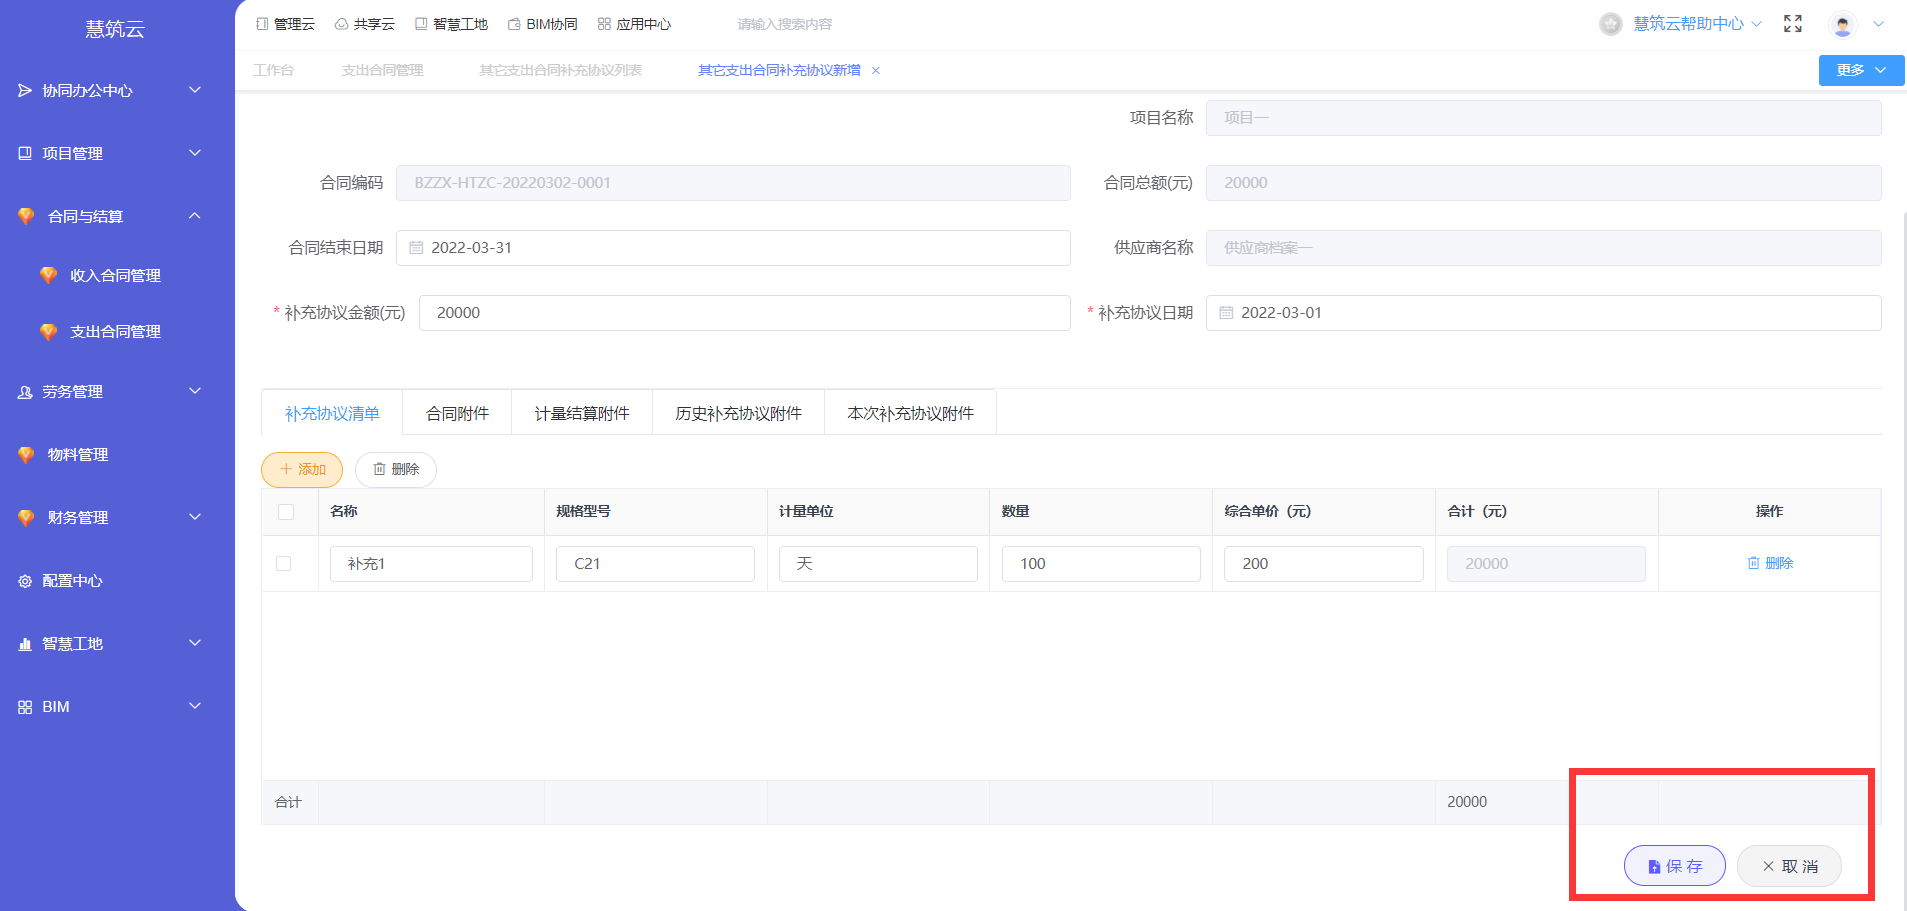The width and height of the screenshot is (1907, 911).
Task: Click the 补充协议金额(元) input field
Action: 745,313
